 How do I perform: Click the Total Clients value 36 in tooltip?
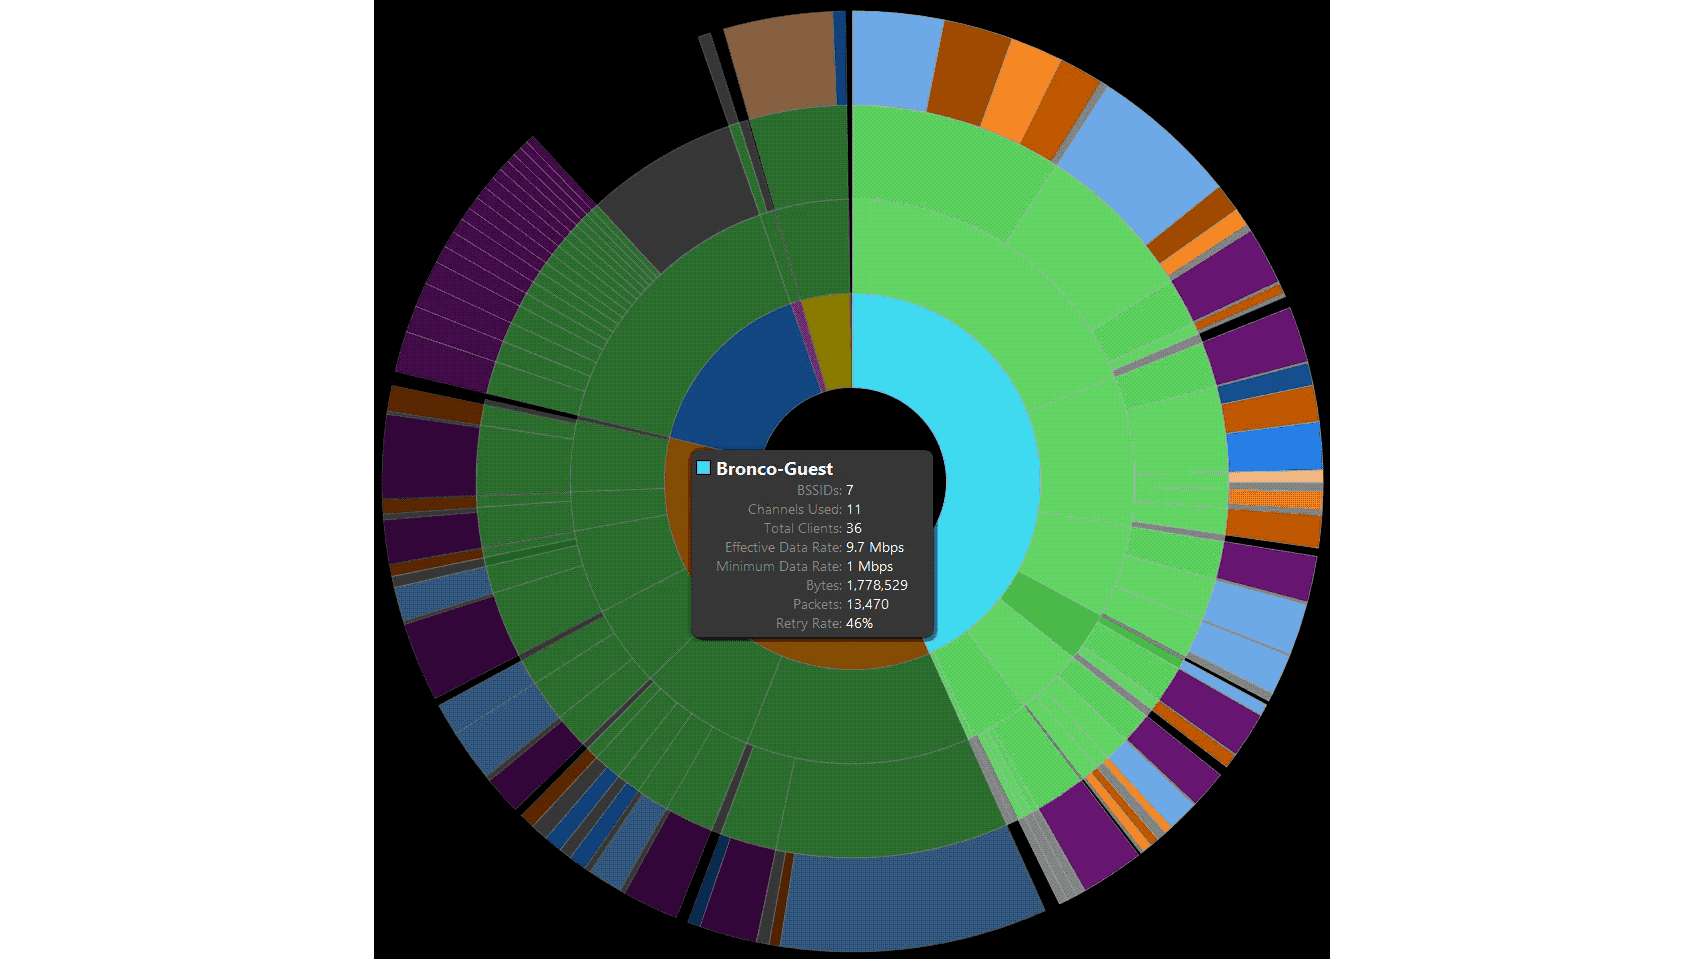[853, 528]
